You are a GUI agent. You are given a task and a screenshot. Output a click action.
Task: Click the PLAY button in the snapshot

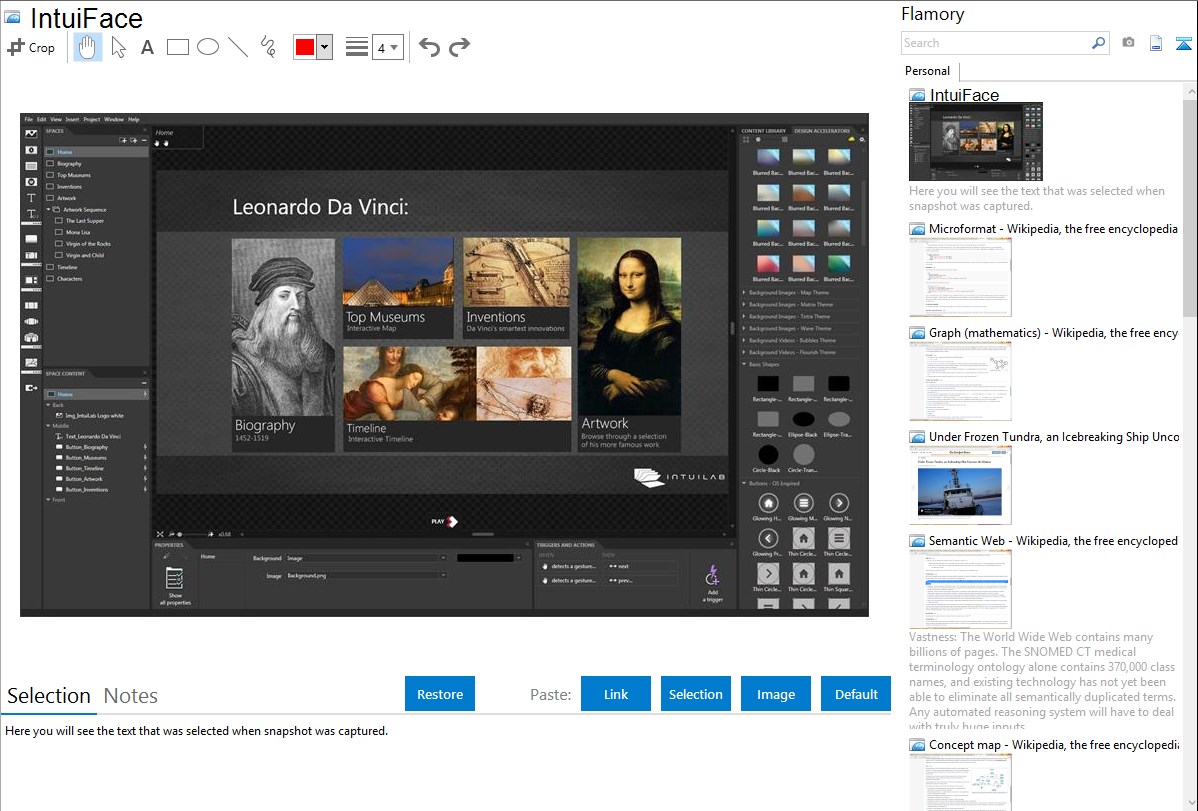[445, 521]
